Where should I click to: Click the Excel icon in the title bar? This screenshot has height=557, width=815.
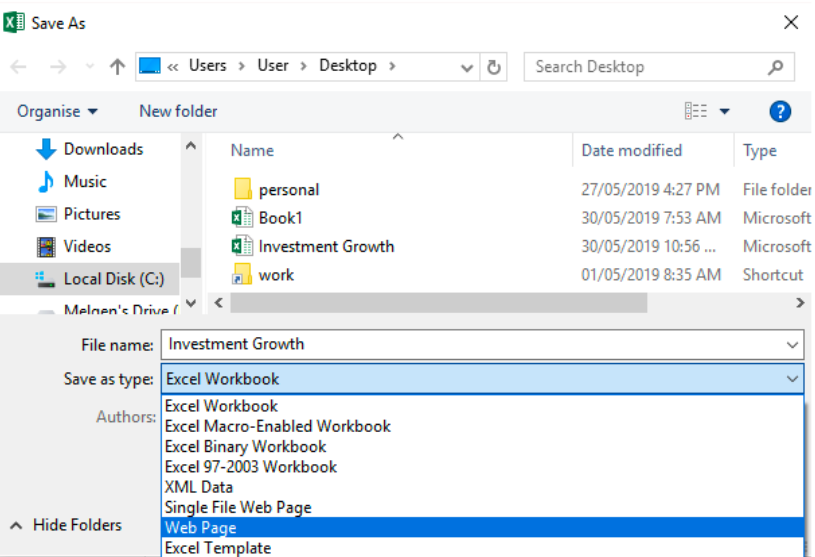(x=14, y=22)
